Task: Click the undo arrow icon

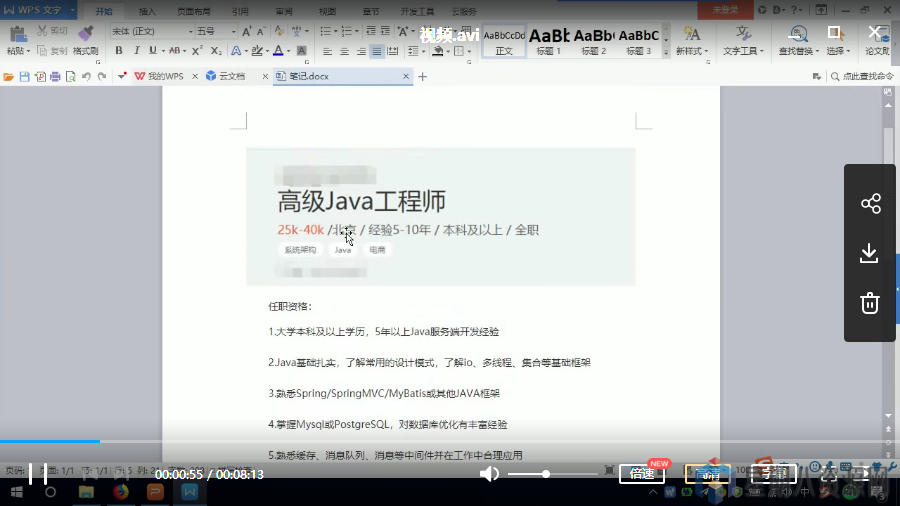Action: [87, 76]
